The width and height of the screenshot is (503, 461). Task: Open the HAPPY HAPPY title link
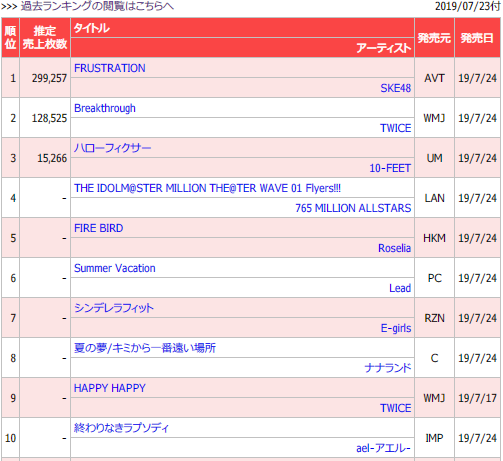(x=110, y=388)
